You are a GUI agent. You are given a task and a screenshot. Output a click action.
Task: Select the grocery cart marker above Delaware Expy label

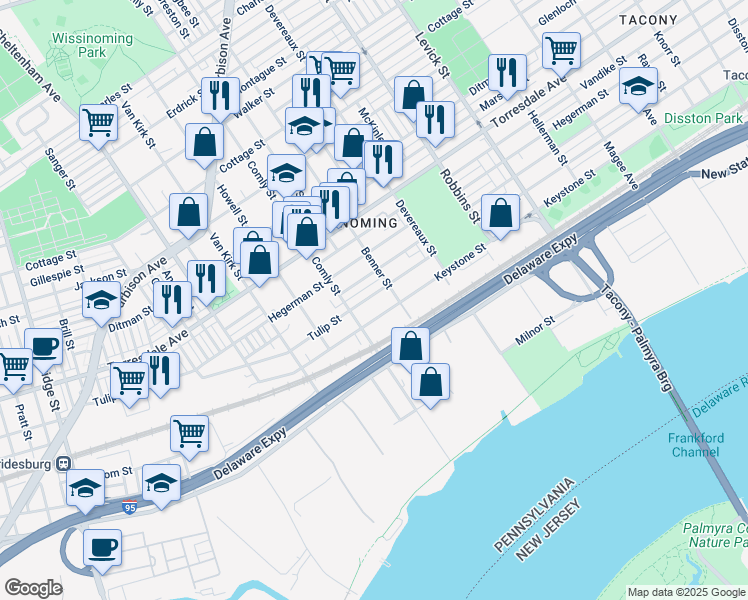point(189,435)
